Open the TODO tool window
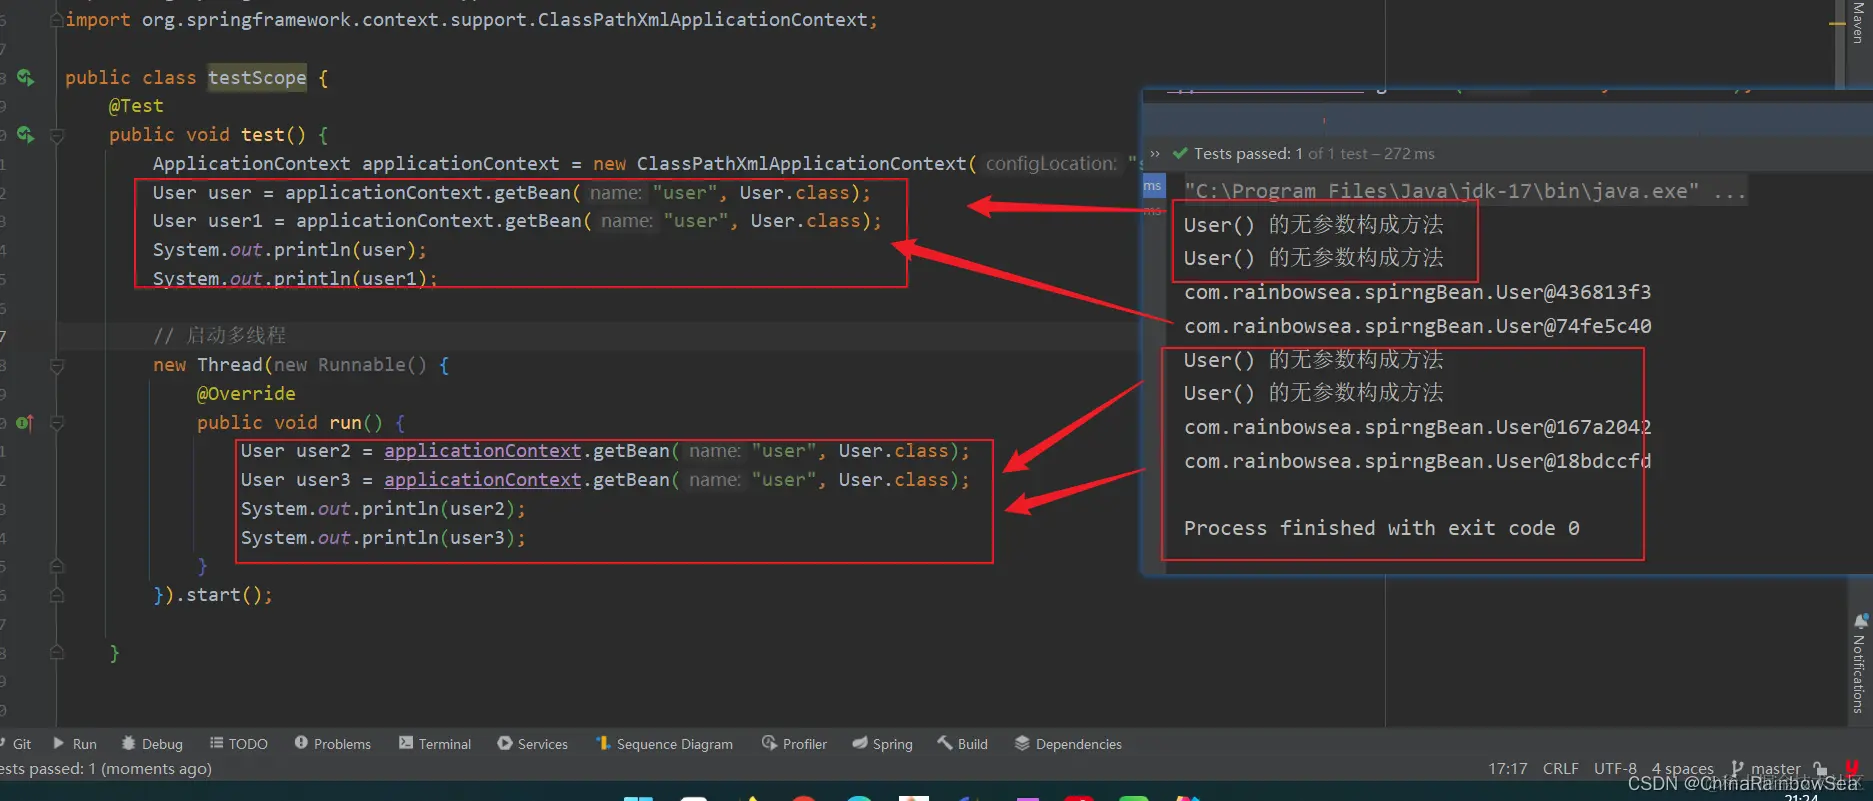This screenshot has width=1873, height=801. tap(239, 744)
